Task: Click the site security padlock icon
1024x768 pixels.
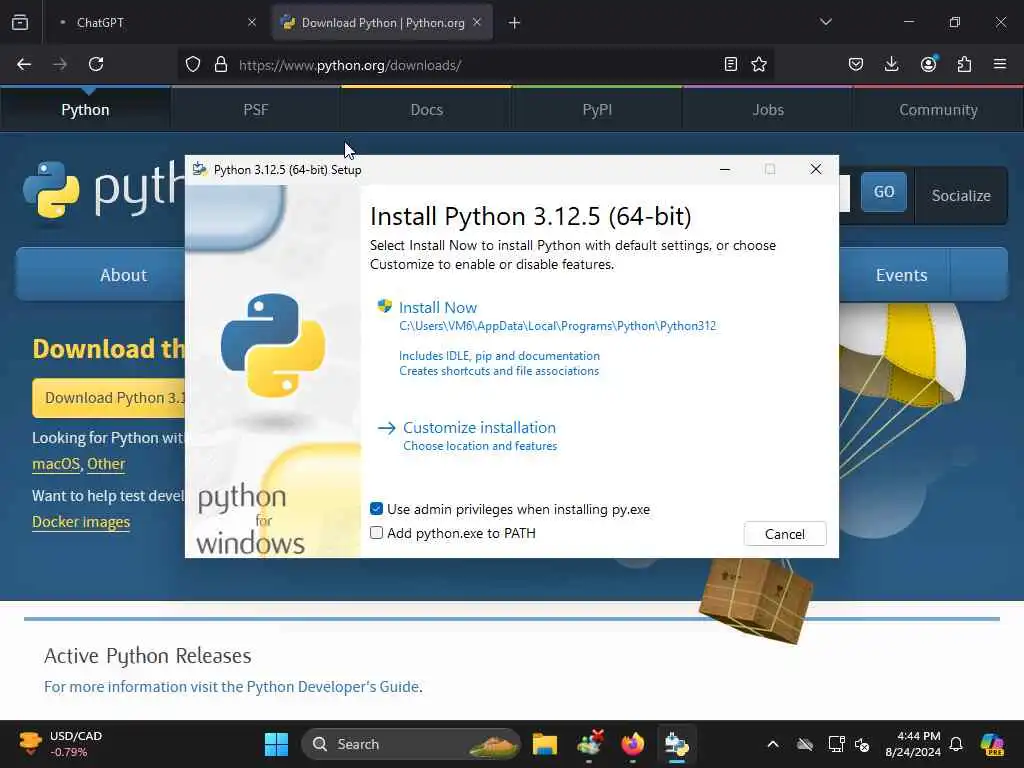Action: [x=221, y=65]
